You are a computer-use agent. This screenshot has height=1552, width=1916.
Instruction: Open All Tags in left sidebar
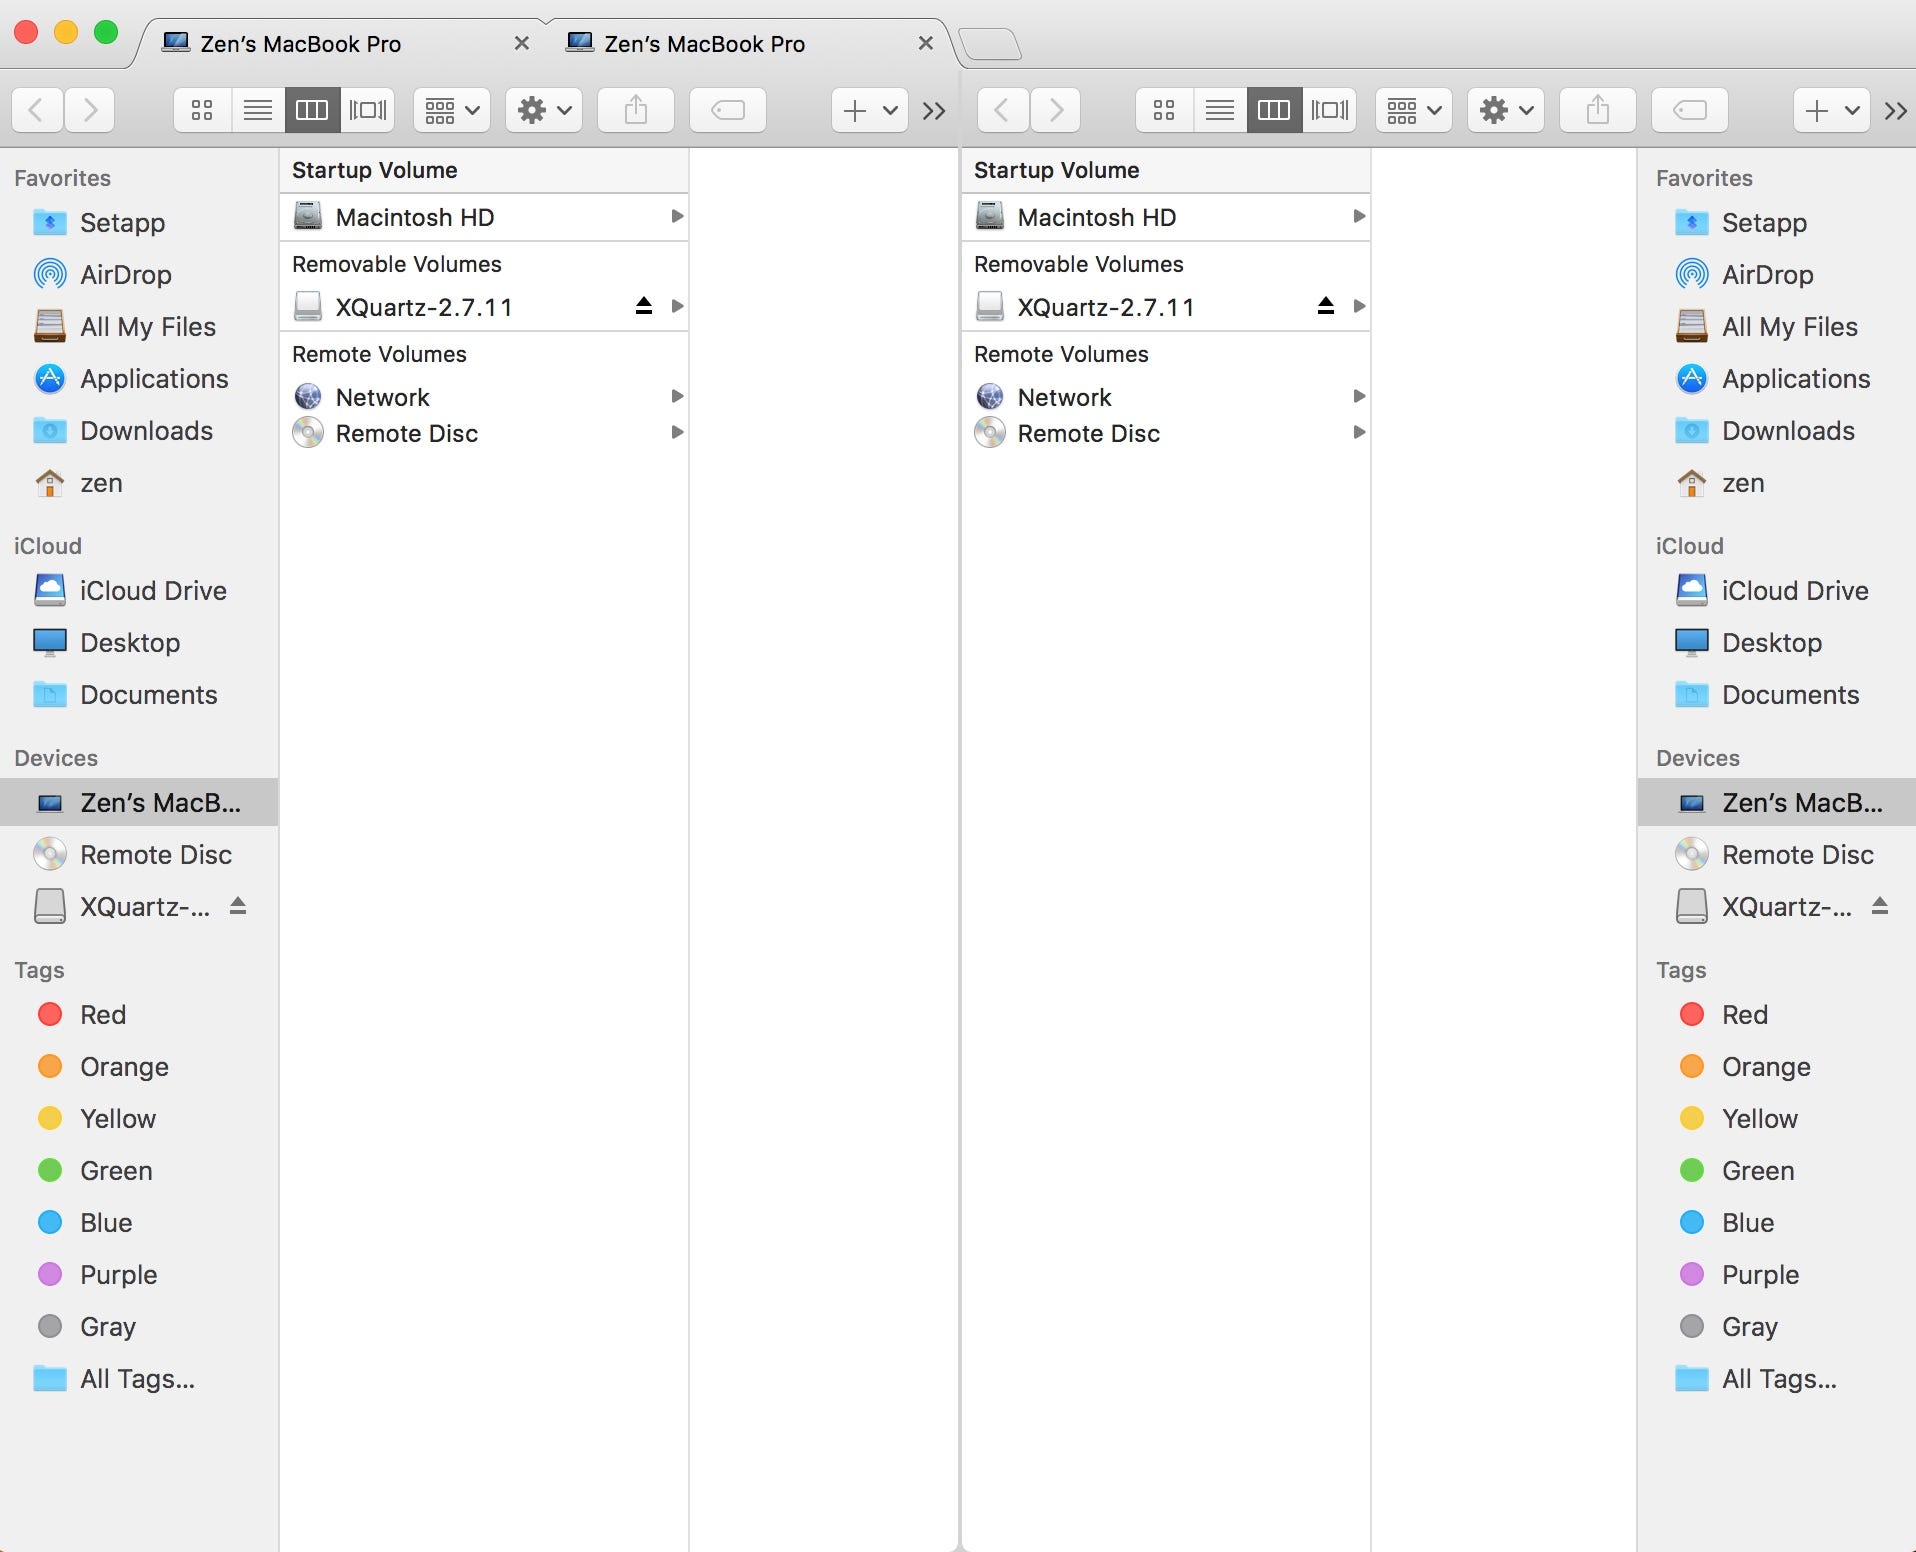139,1378
